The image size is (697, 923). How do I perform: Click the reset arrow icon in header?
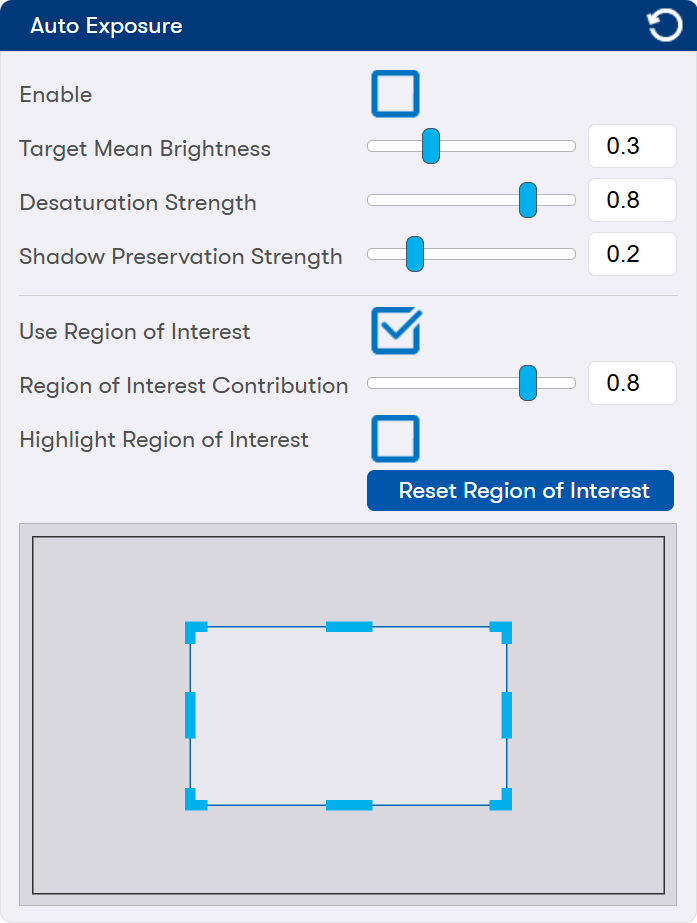coord(665,25)
